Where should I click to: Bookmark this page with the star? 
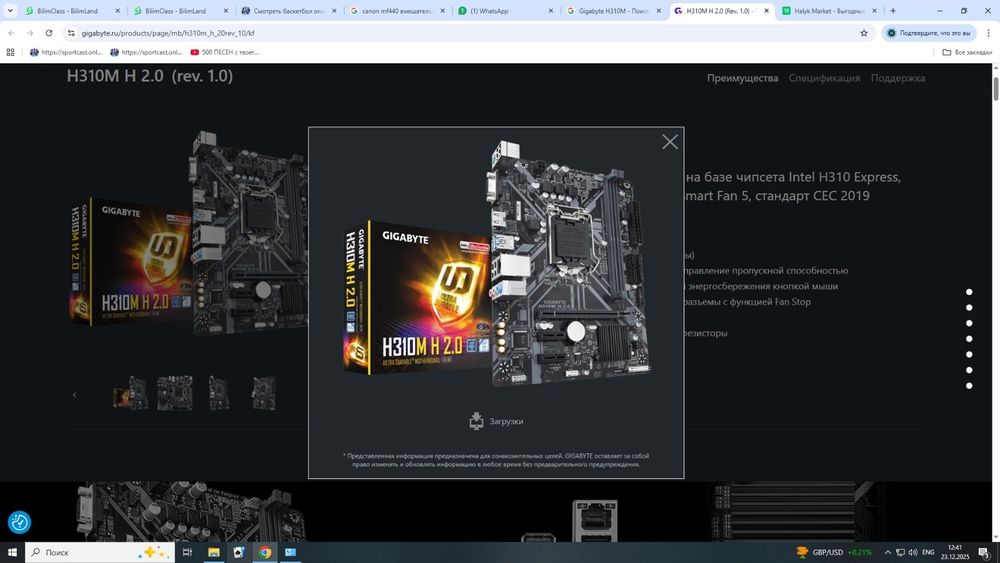pyautogui.click(x=864, y=33)
